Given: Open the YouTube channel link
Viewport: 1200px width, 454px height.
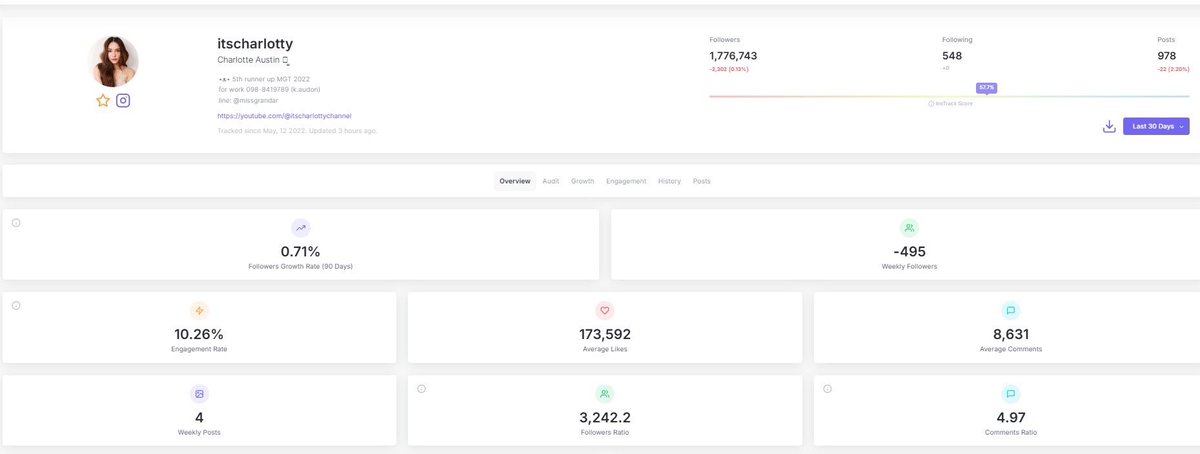Looking at the screenshot, I should click(x=285, y=116).
